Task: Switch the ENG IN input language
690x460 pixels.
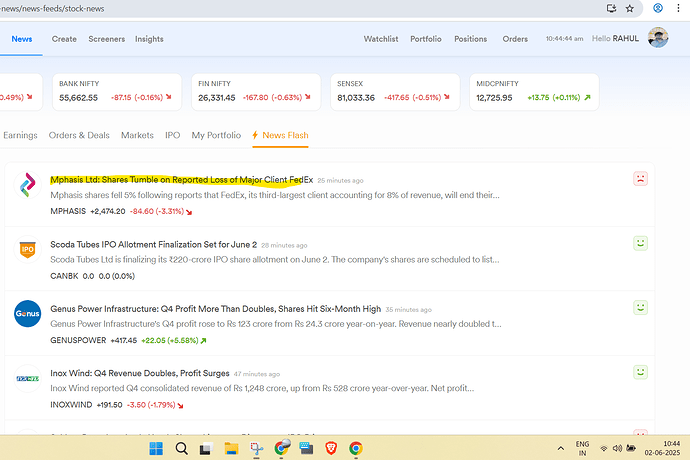Action: coord(582,449)
